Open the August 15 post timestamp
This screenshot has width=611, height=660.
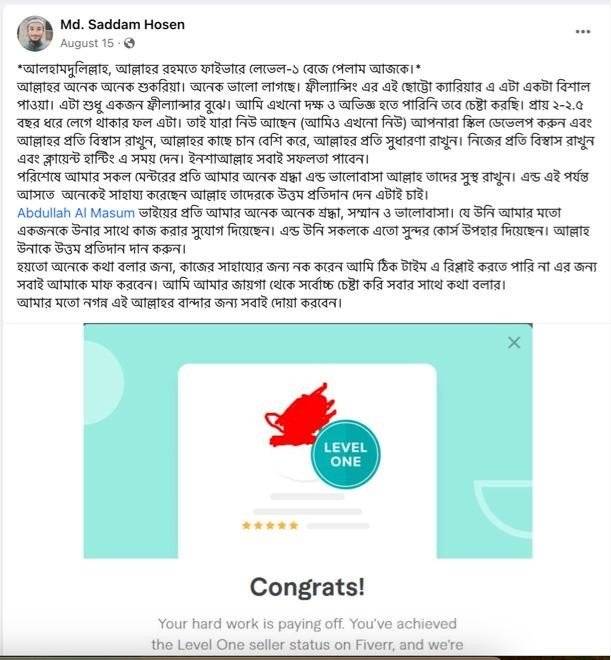coord(87,43)
